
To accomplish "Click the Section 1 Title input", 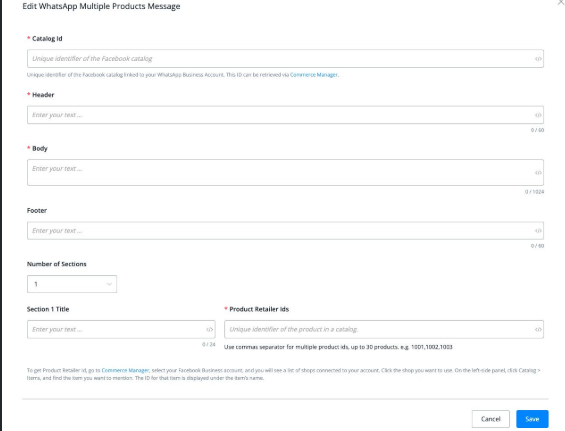I will coord(121,329).
